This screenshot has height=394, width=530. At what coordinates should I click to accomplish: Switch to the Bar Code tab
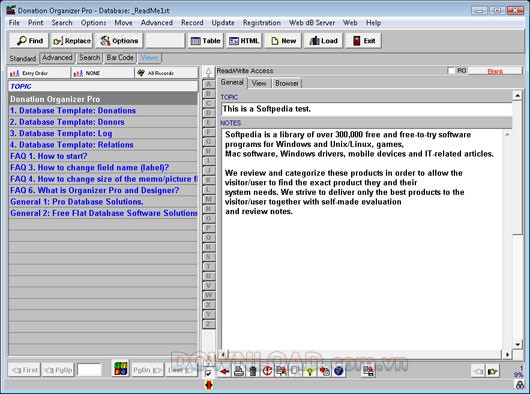click(x=120, y=58)
